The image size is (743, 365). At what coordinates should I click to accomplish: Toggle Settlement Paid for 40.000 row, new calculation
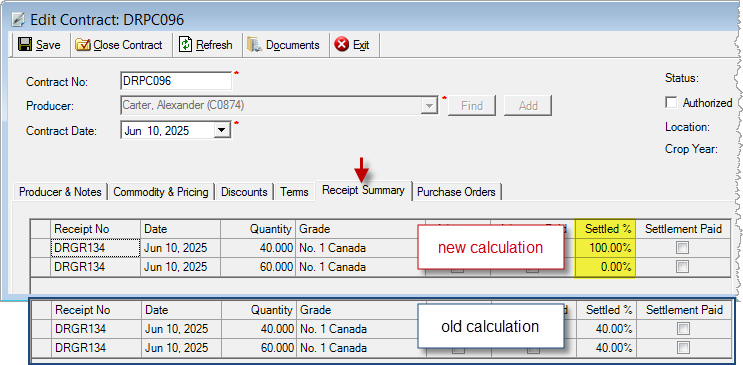pos(682,247)
